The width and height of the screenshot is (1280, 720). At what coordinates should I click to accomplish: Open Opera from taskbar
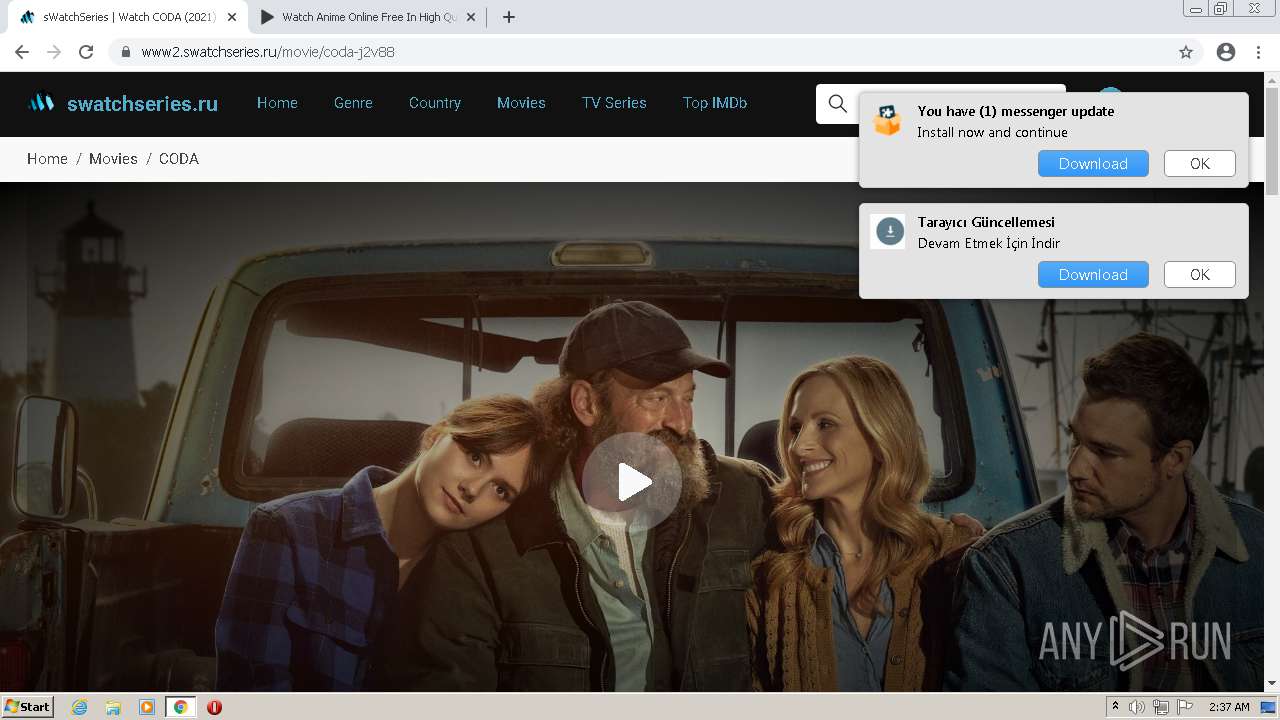(x=214, y=707)
